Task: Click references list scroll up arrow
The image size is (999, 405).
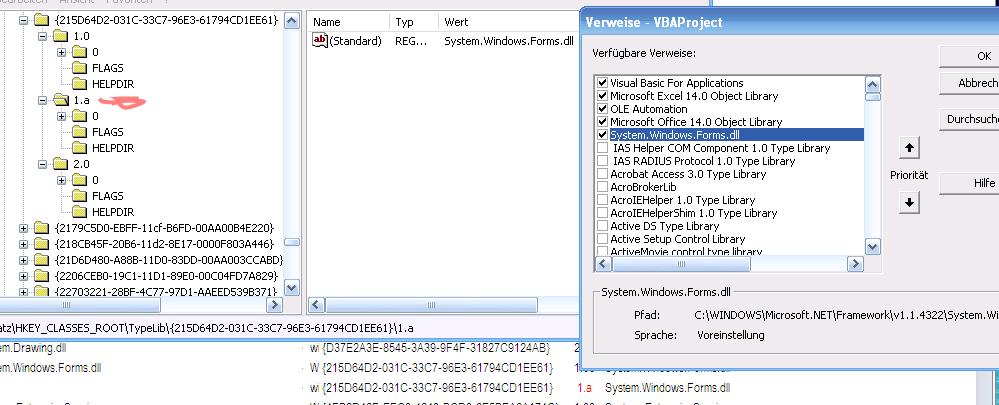Action: [x=872, y=84]
